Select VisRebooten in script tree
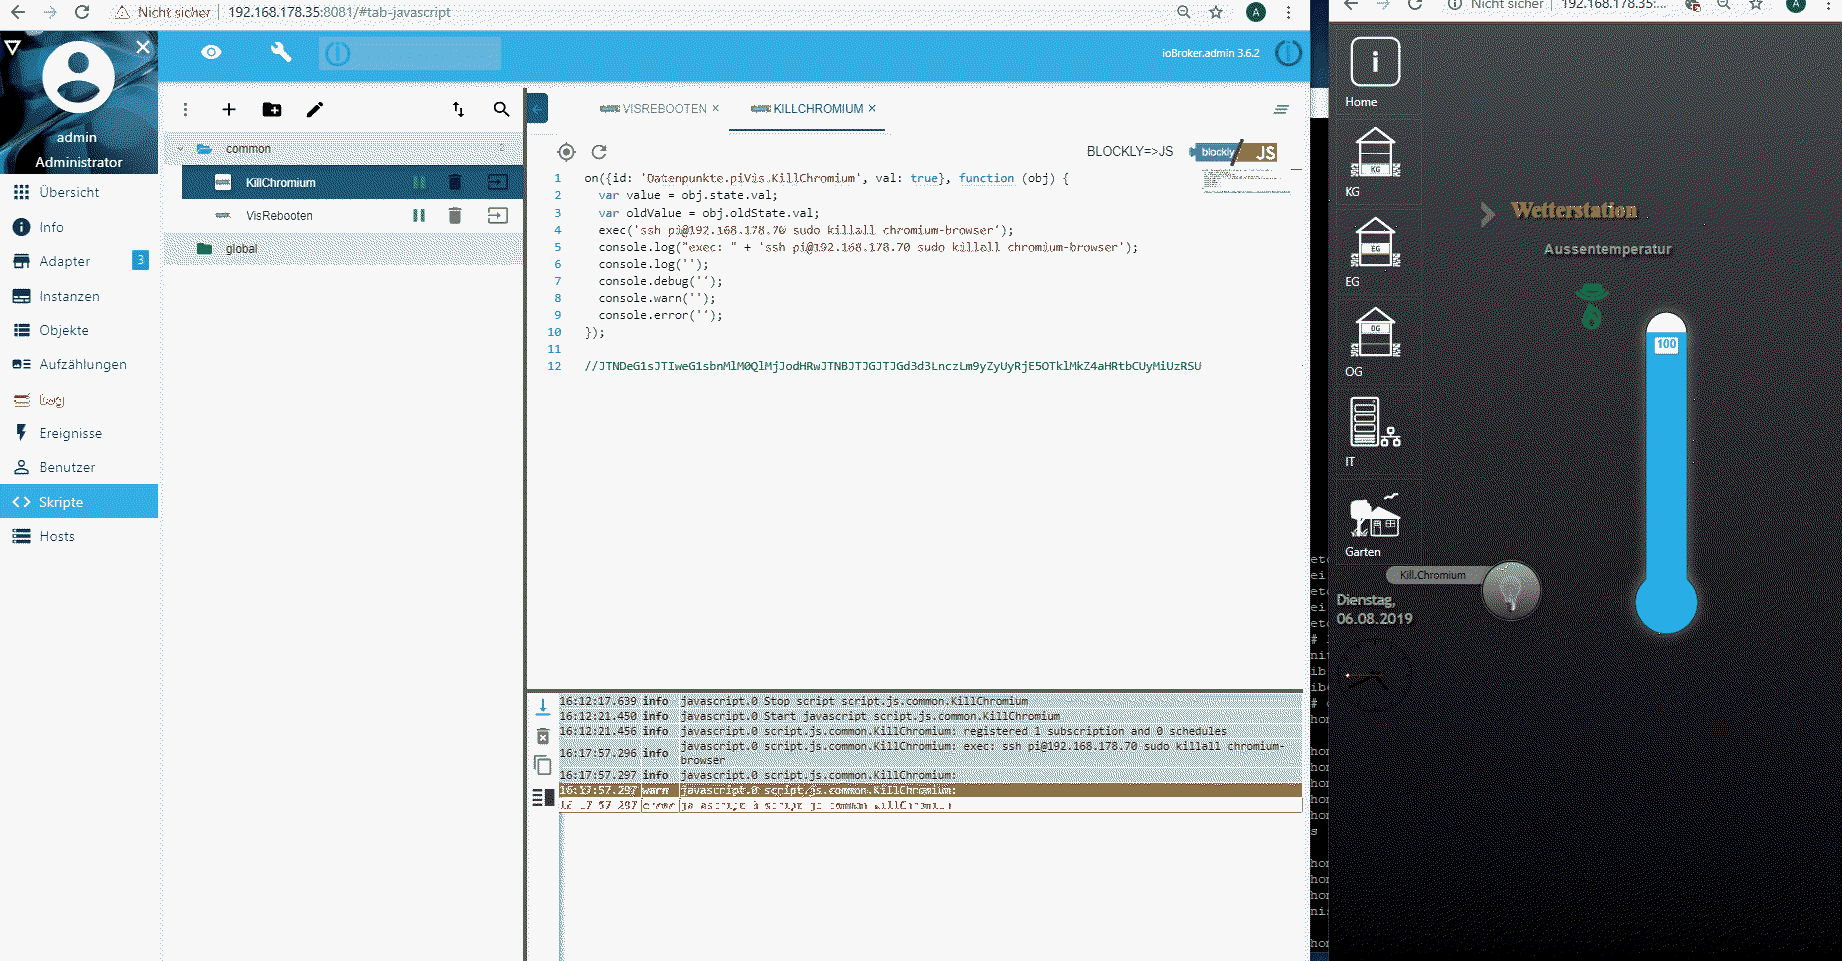The image size is (1842, 961). point(280,216)
